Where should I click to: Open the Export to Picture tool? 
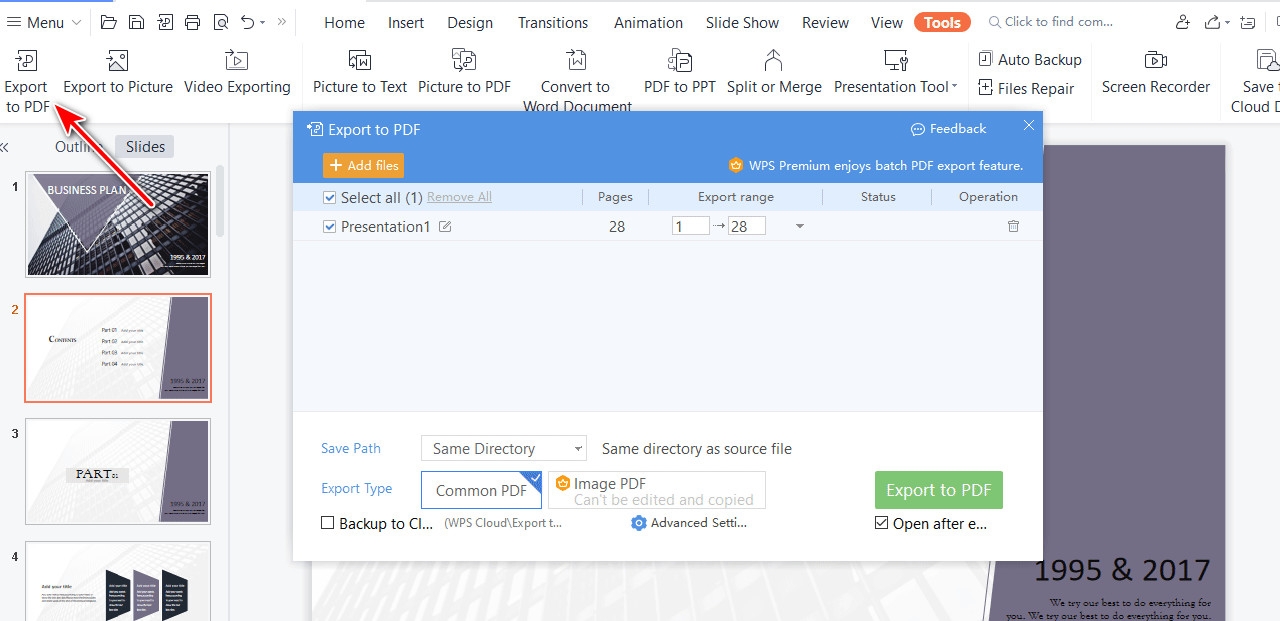pyautogui.click(x=118, y=72)
